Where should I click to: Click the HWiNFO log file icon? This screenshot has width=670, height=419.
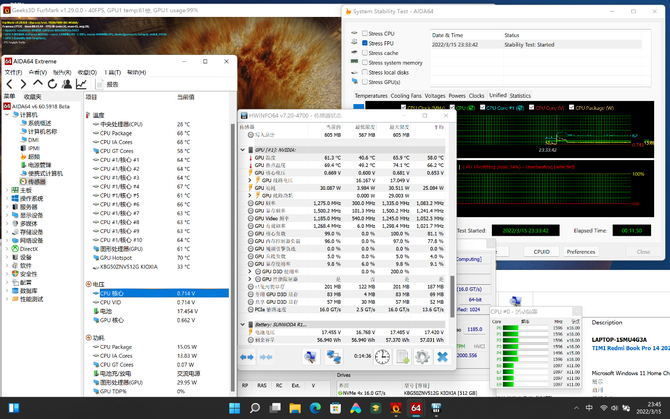coord(400,356)
